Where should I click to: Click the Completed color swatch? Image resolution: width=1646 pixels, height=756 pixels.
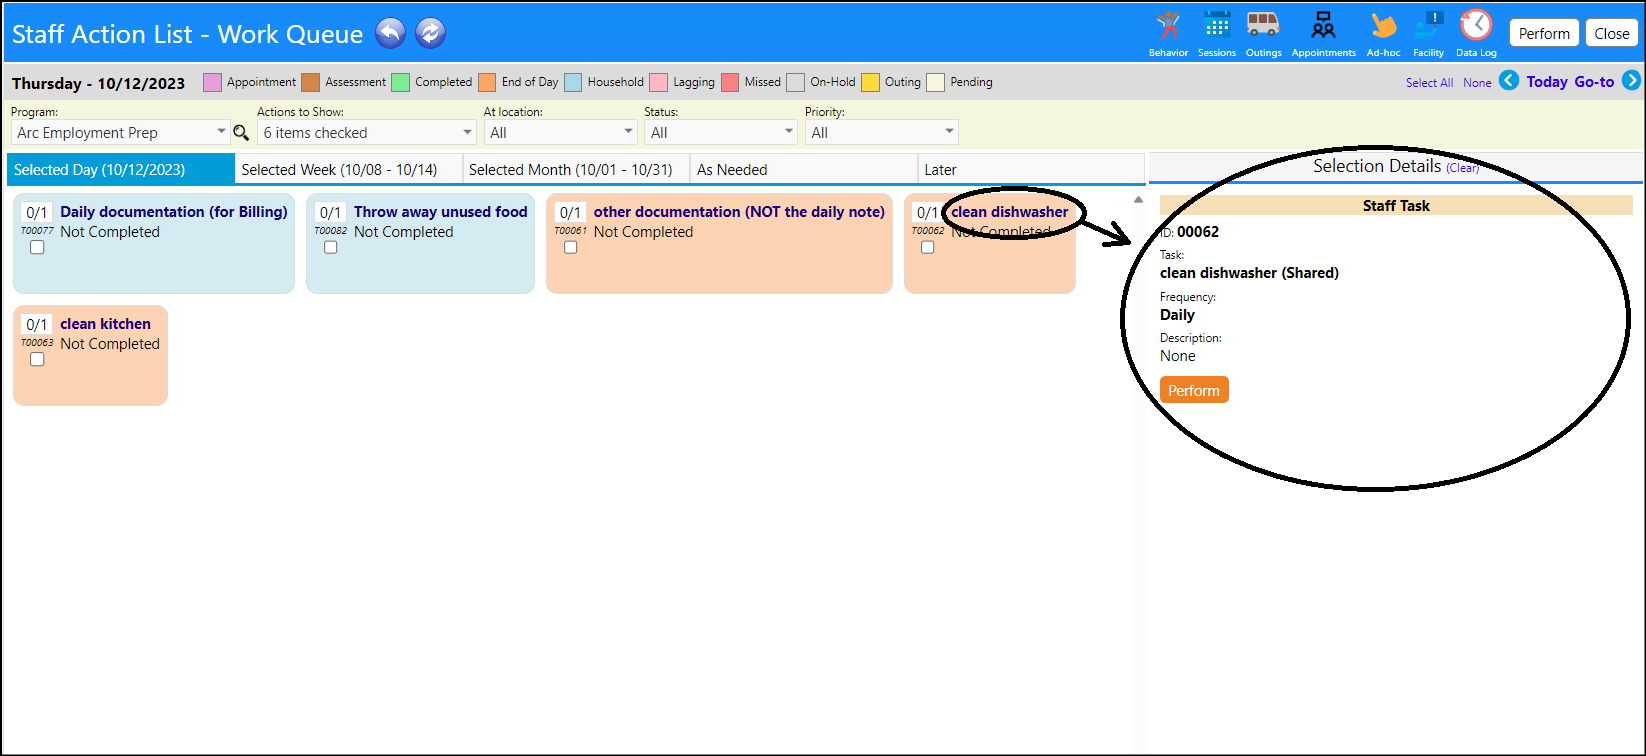[x=400, y=82]
